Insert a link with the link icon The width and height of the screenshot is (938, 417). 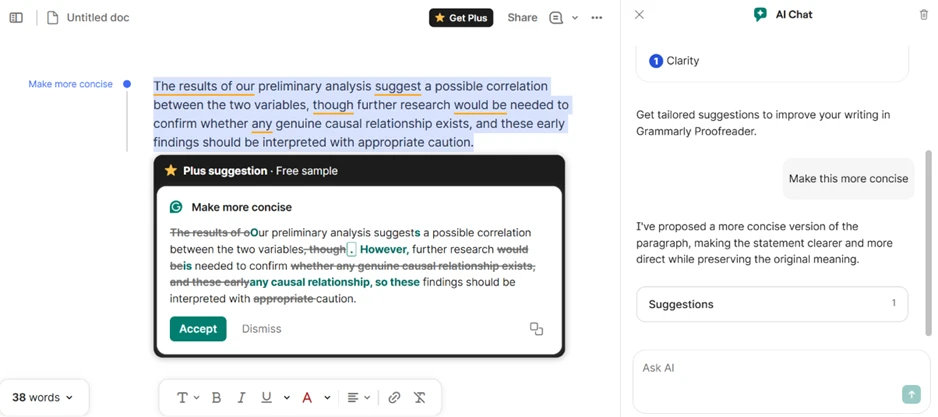point(394,397)
